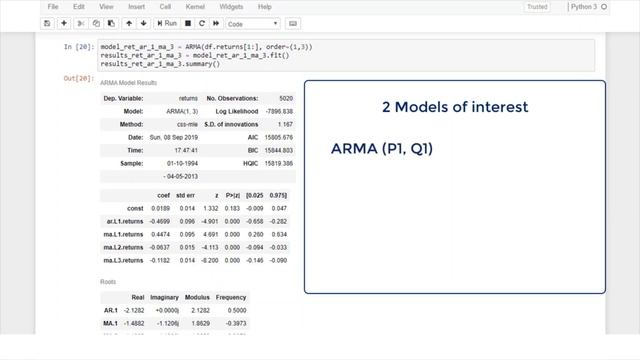Open the Edit menu
Viewport: 640px width, 360px height.
[x=79, y=7]
